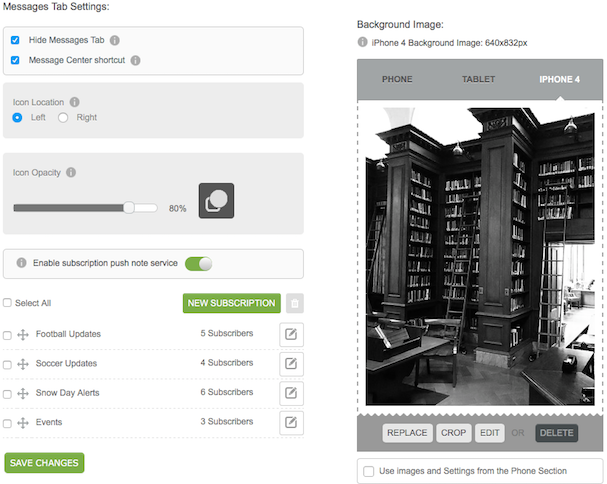Click the info icon next to Hide Messages Tab

(x=115, y=41)
